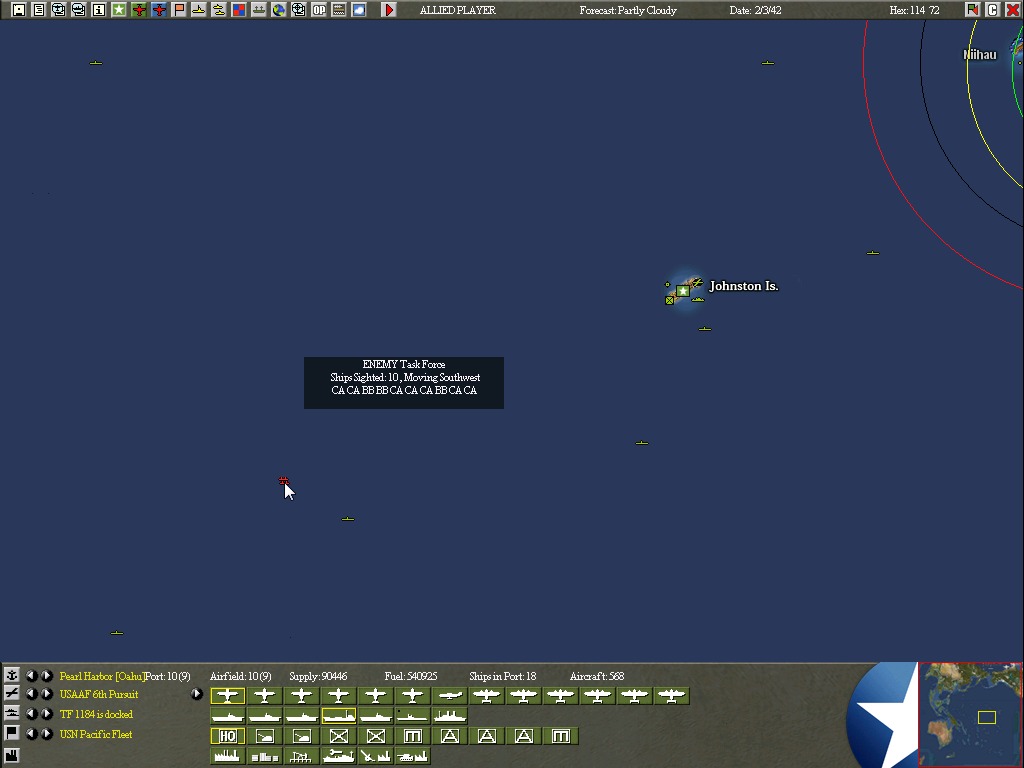
Task: Click 'Supply: 90446' value
Action: pos(318,676)
